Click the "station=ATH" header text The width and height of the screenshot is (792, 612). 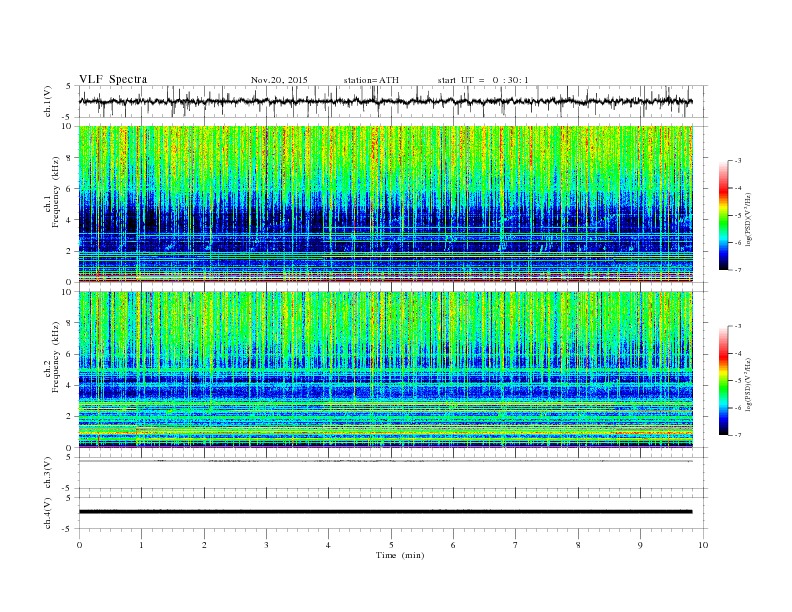pyautogui.click(x=371, y=80)
